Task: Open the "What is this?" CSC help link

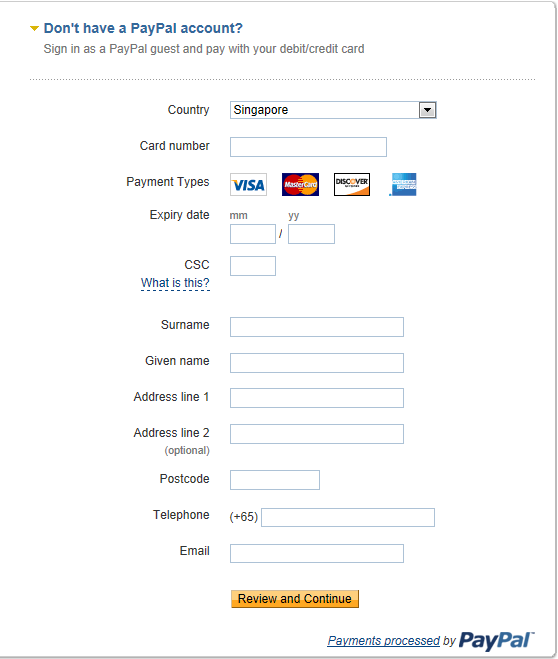Action: [x=175, y=283]
